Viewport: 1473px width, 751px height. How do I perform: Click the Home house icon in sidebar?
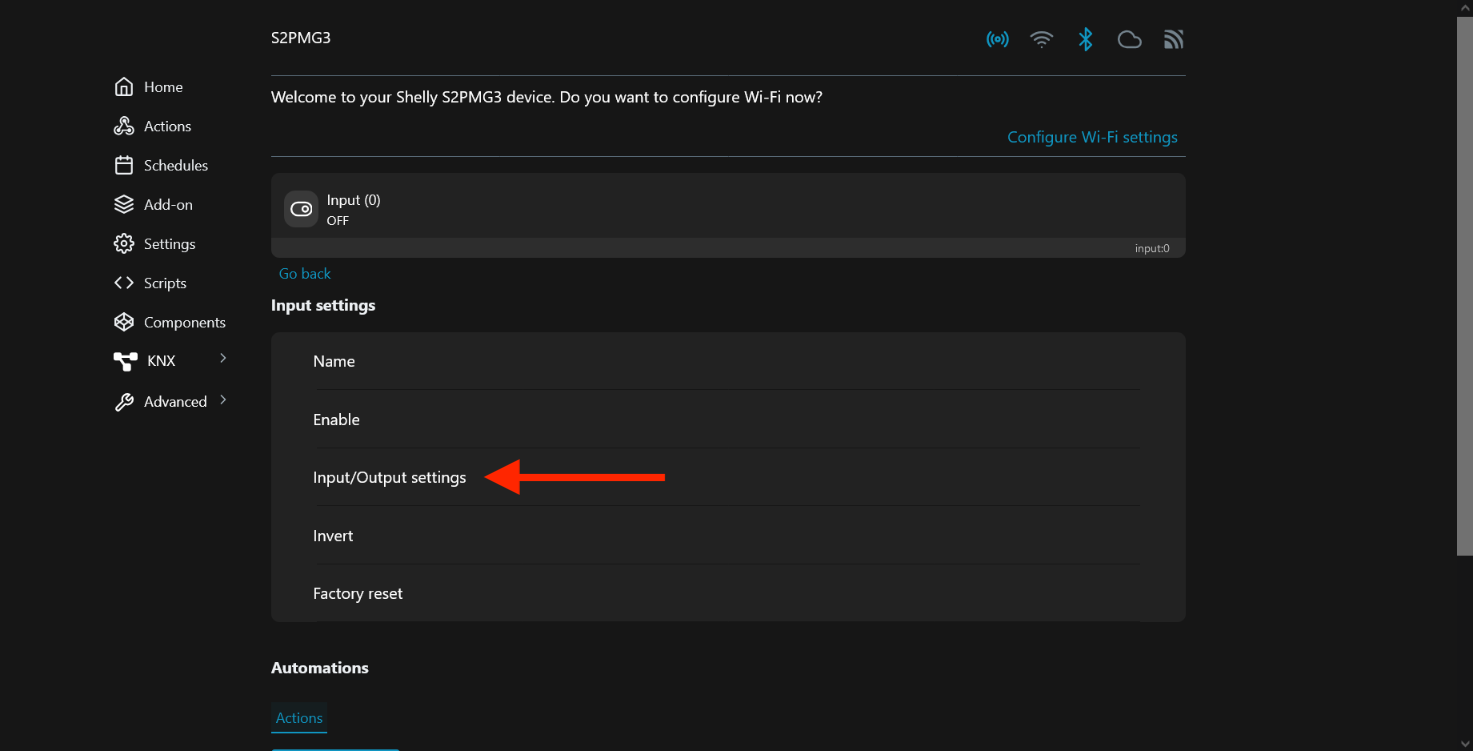[x=124, y=87]
